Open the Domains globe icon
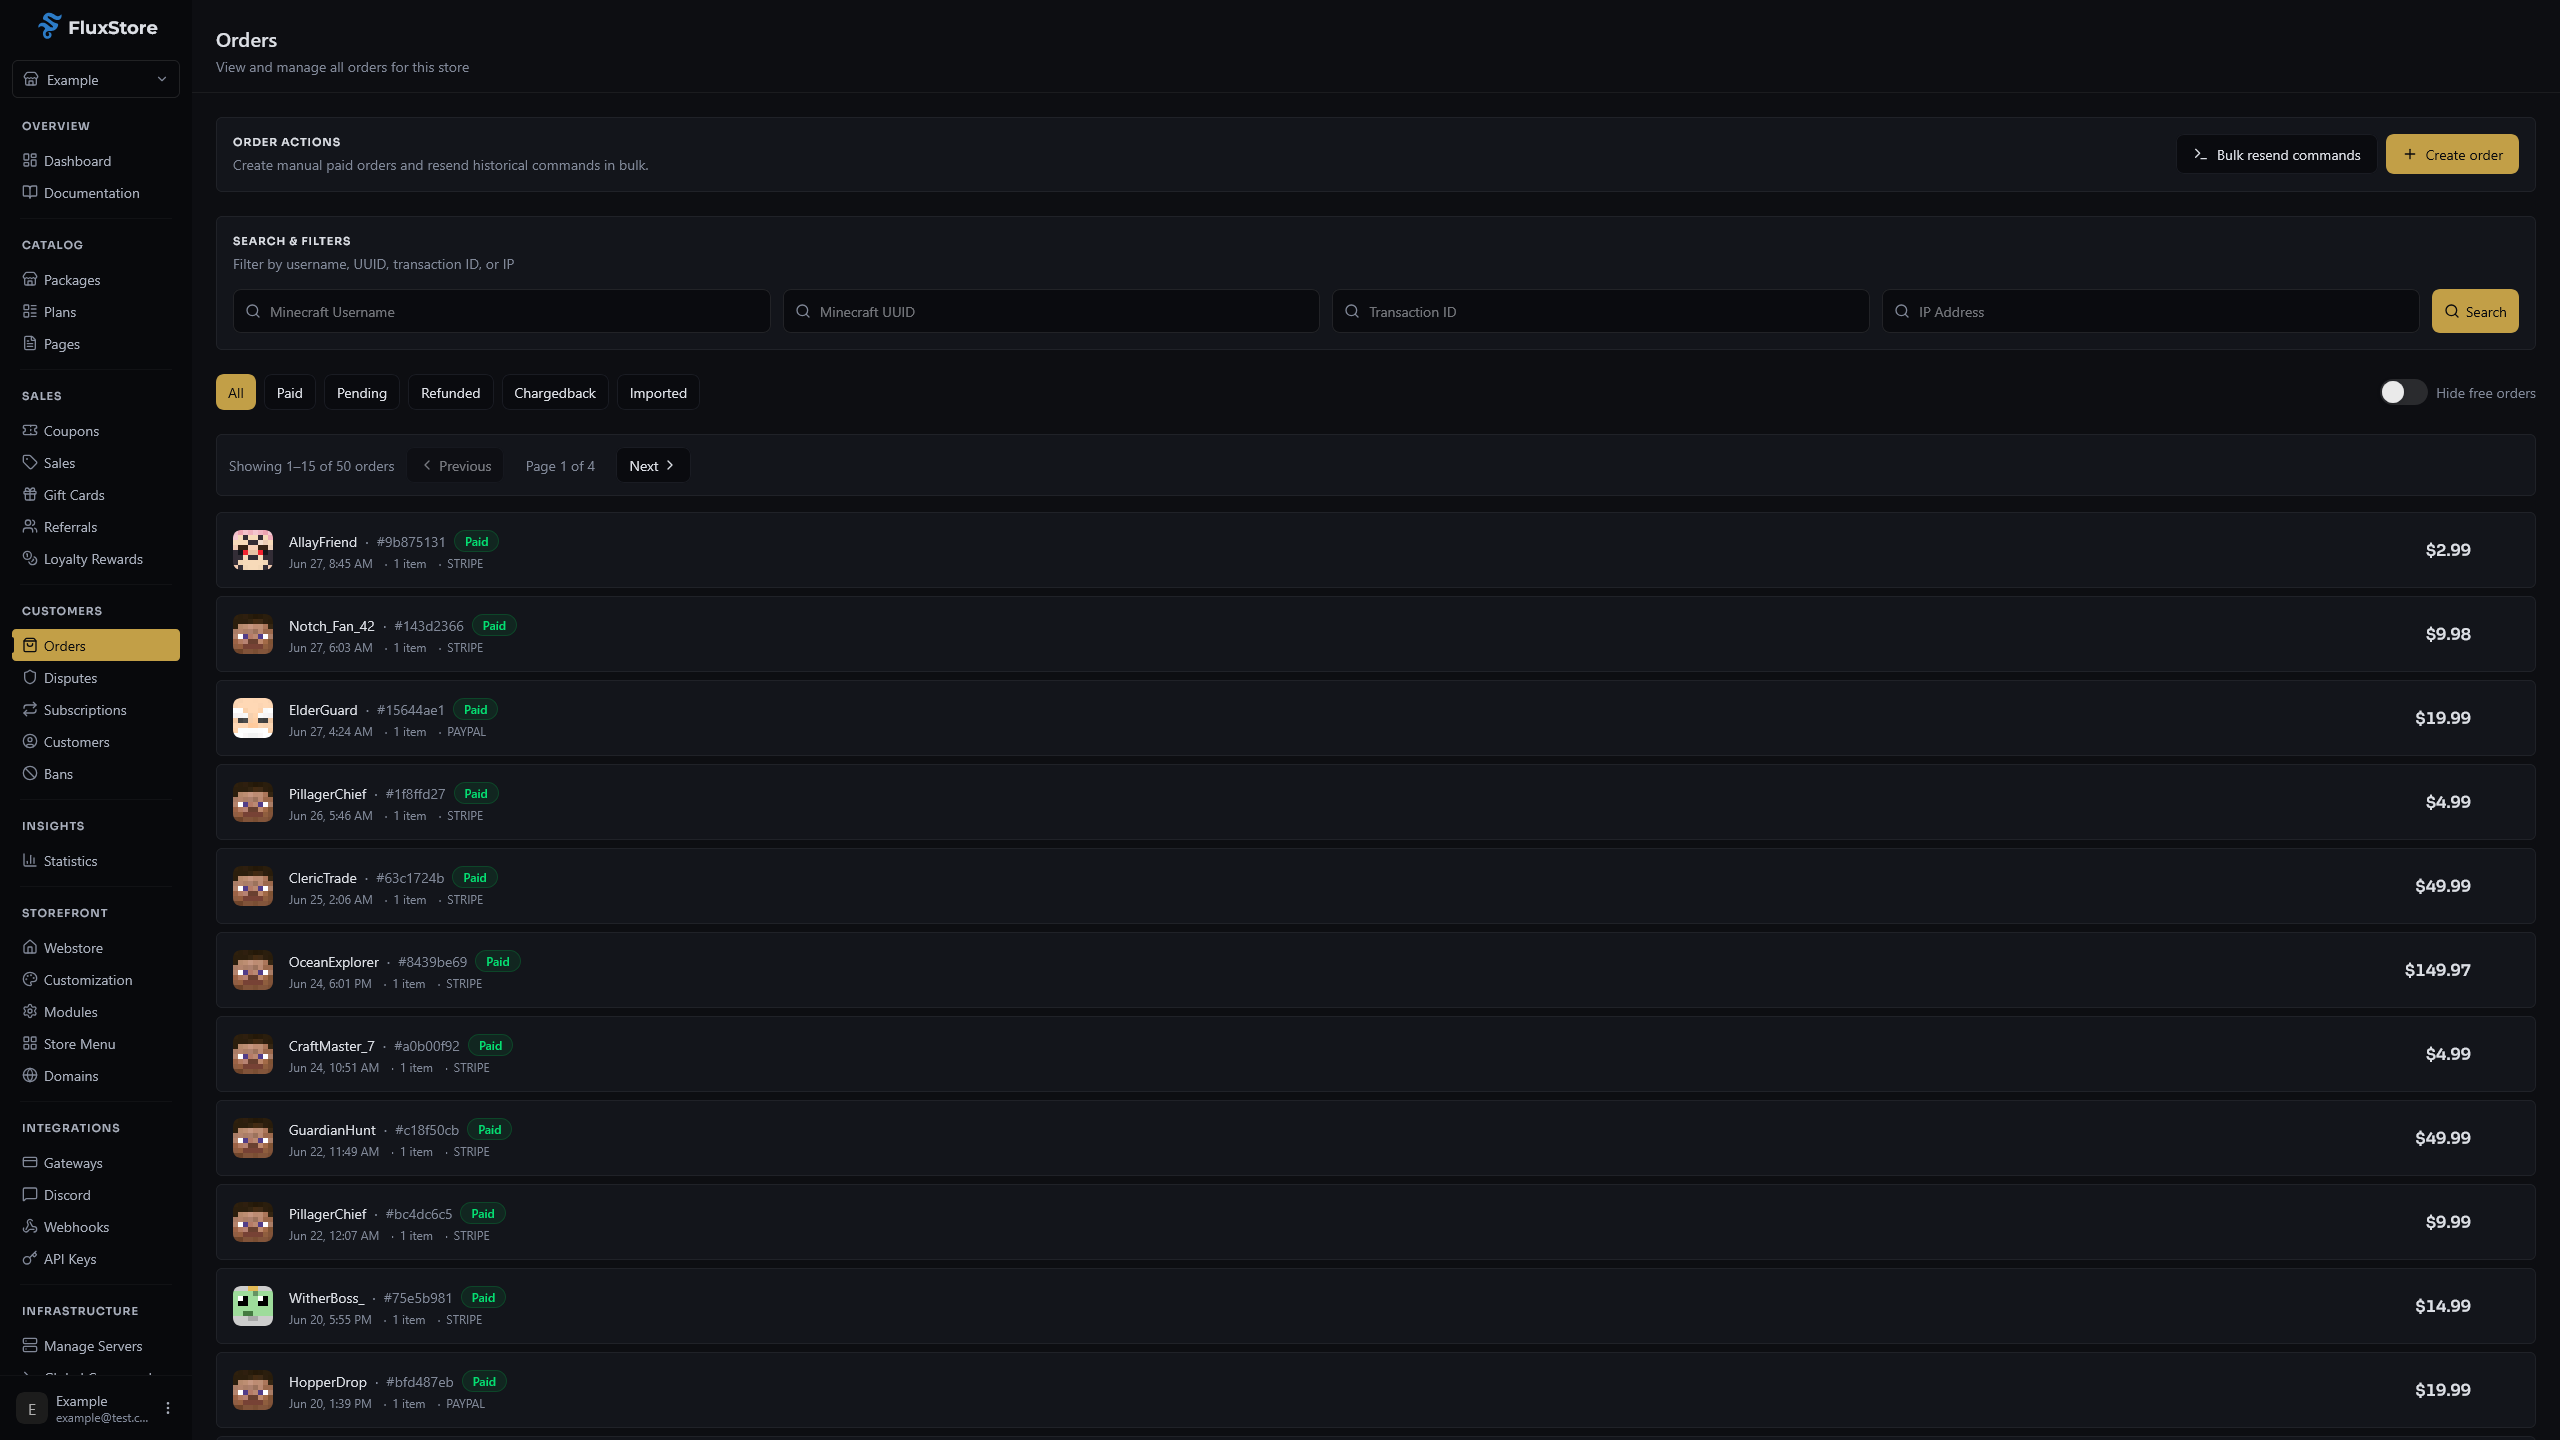 click(30, 1075)
